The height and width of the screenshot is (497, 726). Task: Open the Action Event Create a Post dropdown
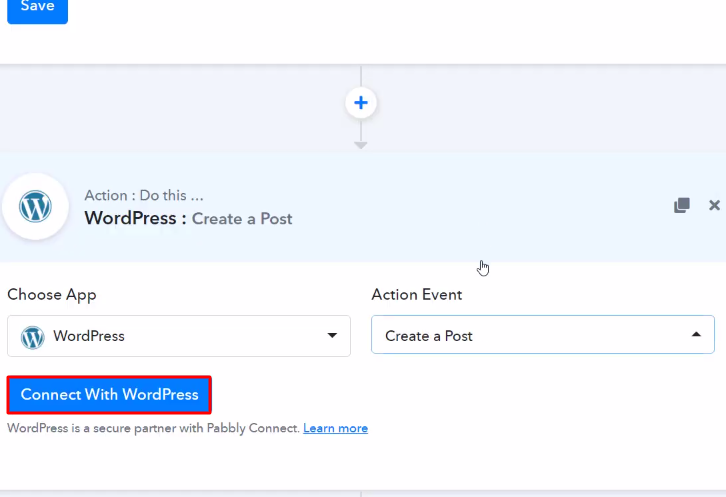coord(543,334)
